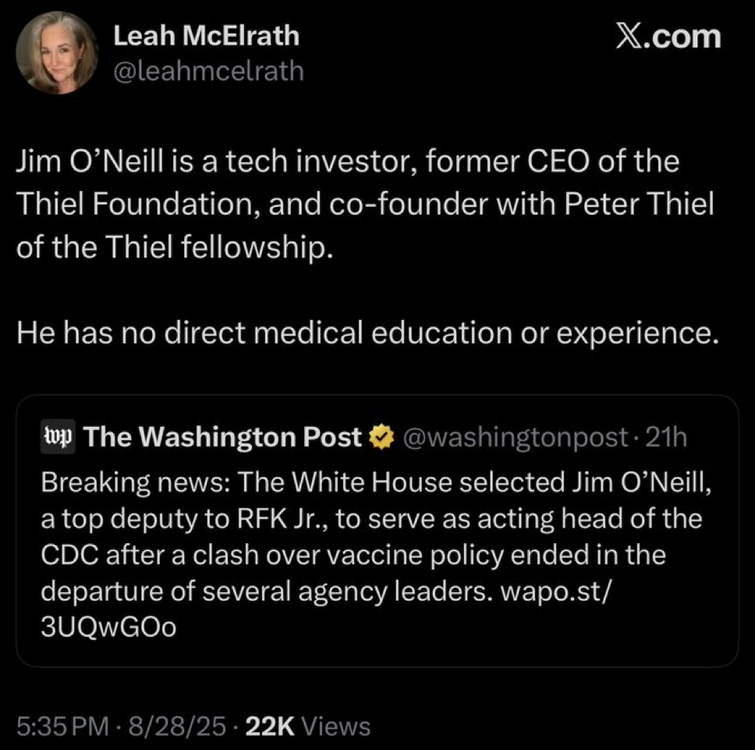Click the Leah McElrath display name
755x750 pixels.
coord(206,37)
